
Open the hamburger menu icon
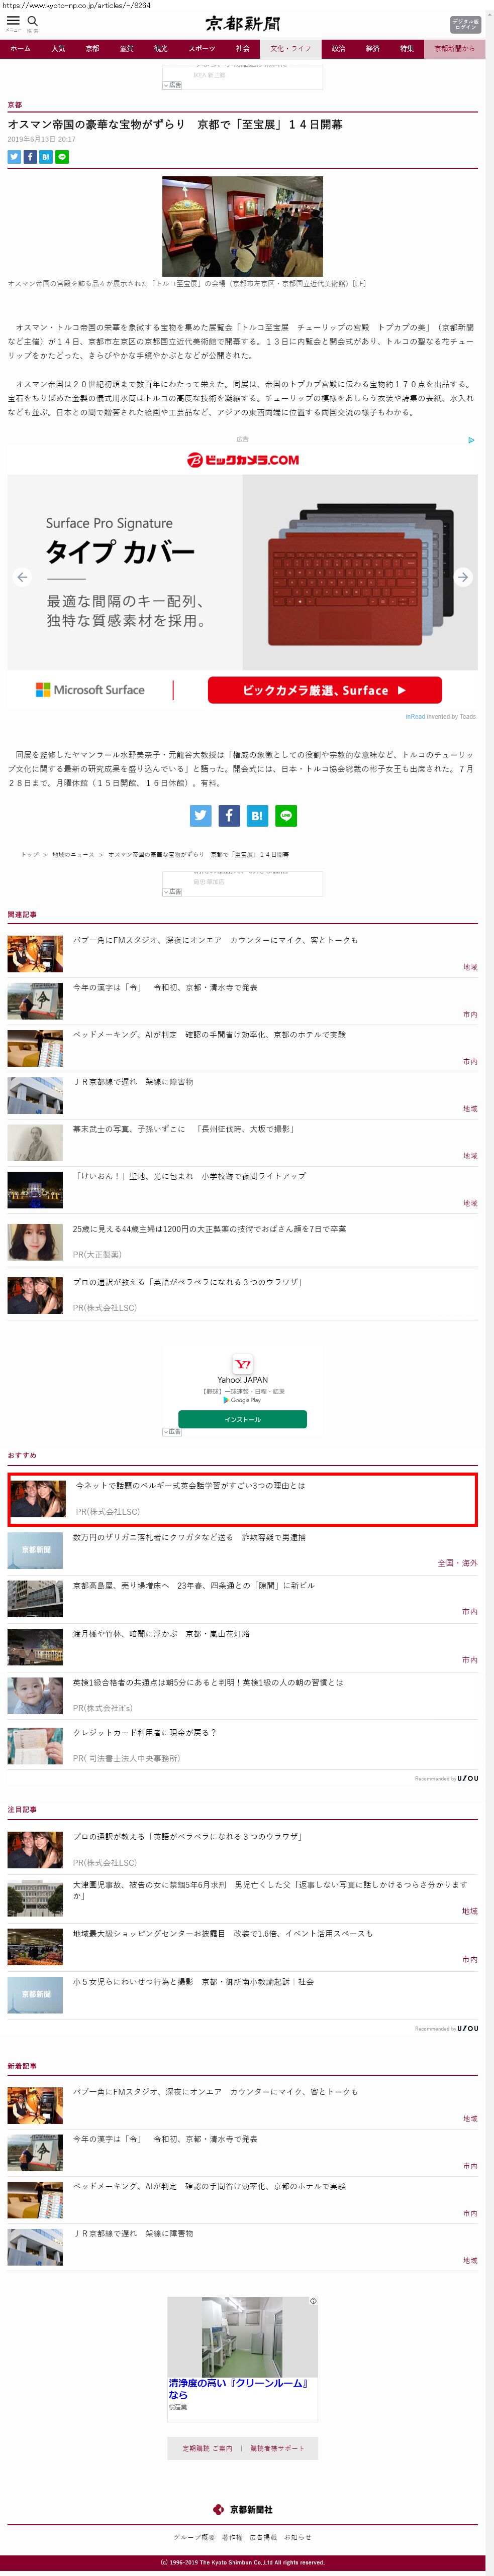pyautogui.click(x=13, y=21)
